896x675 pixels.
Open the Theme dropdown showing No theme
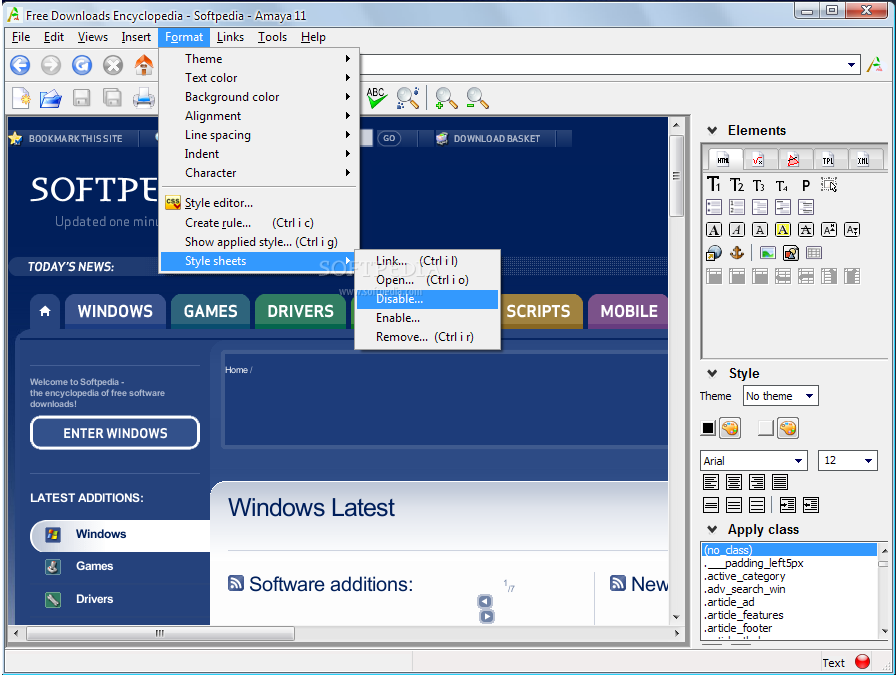[781, 396]
